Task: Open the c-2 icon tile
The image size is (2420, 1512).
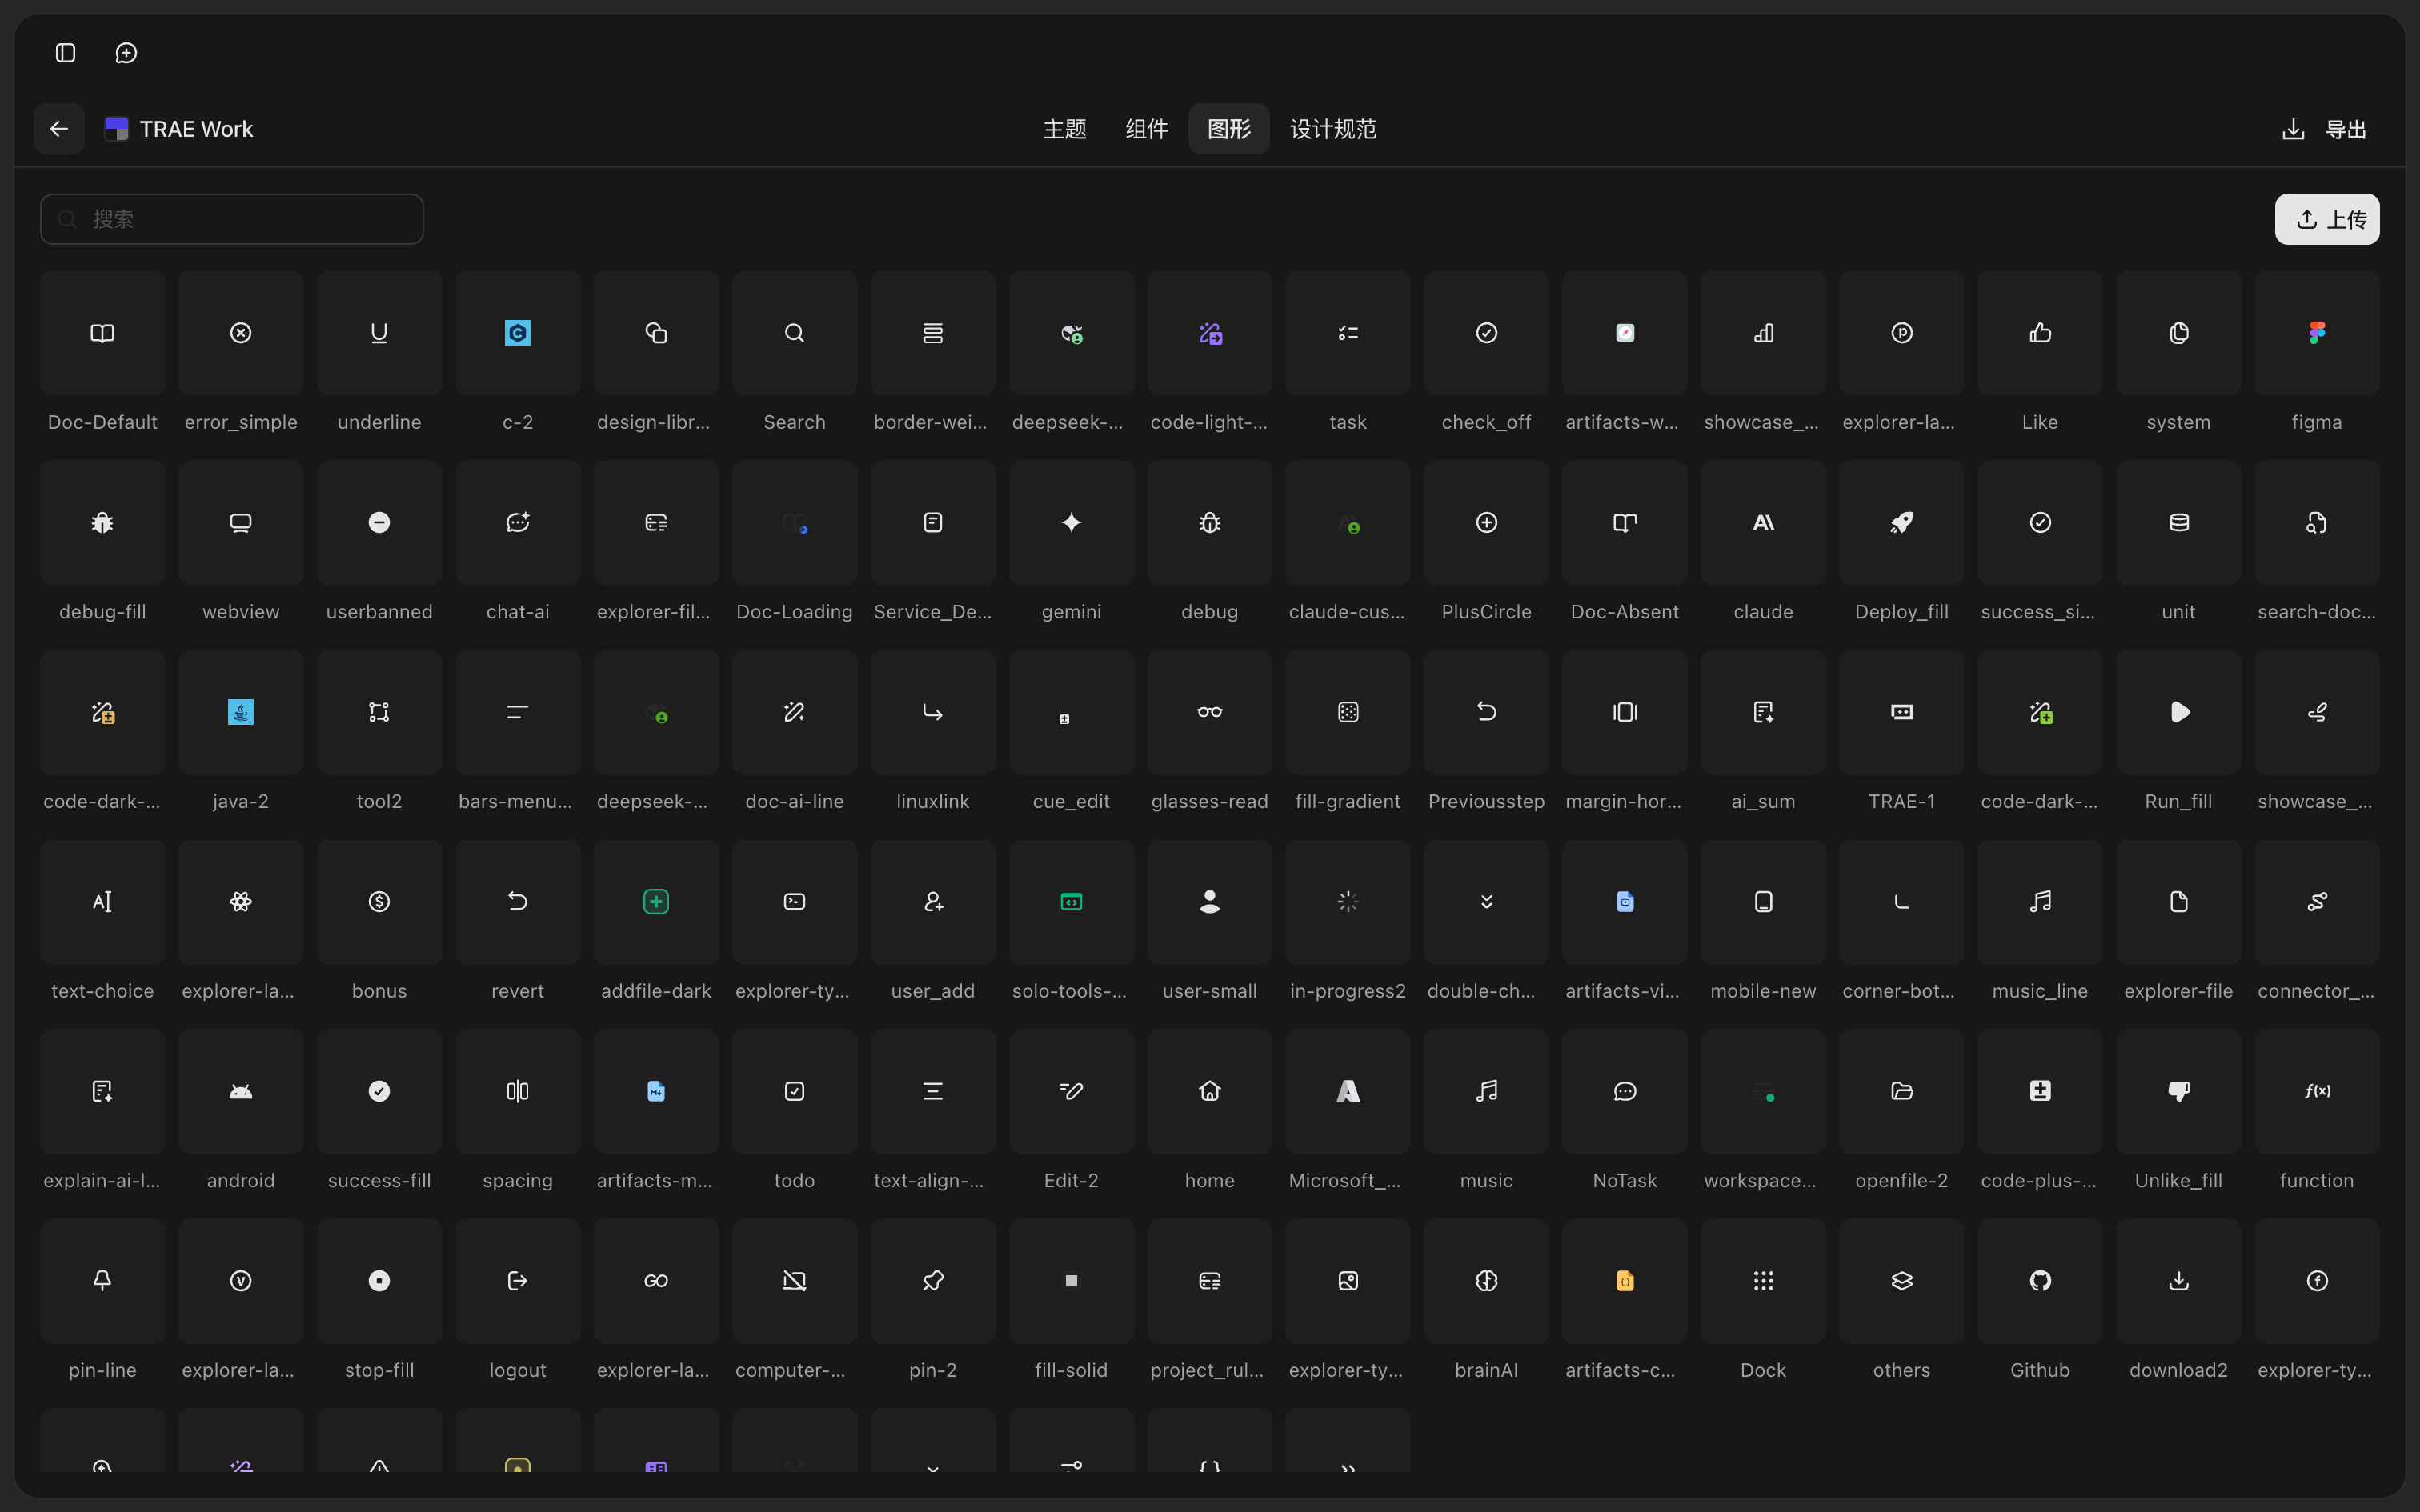Action: tap(518, 333)
